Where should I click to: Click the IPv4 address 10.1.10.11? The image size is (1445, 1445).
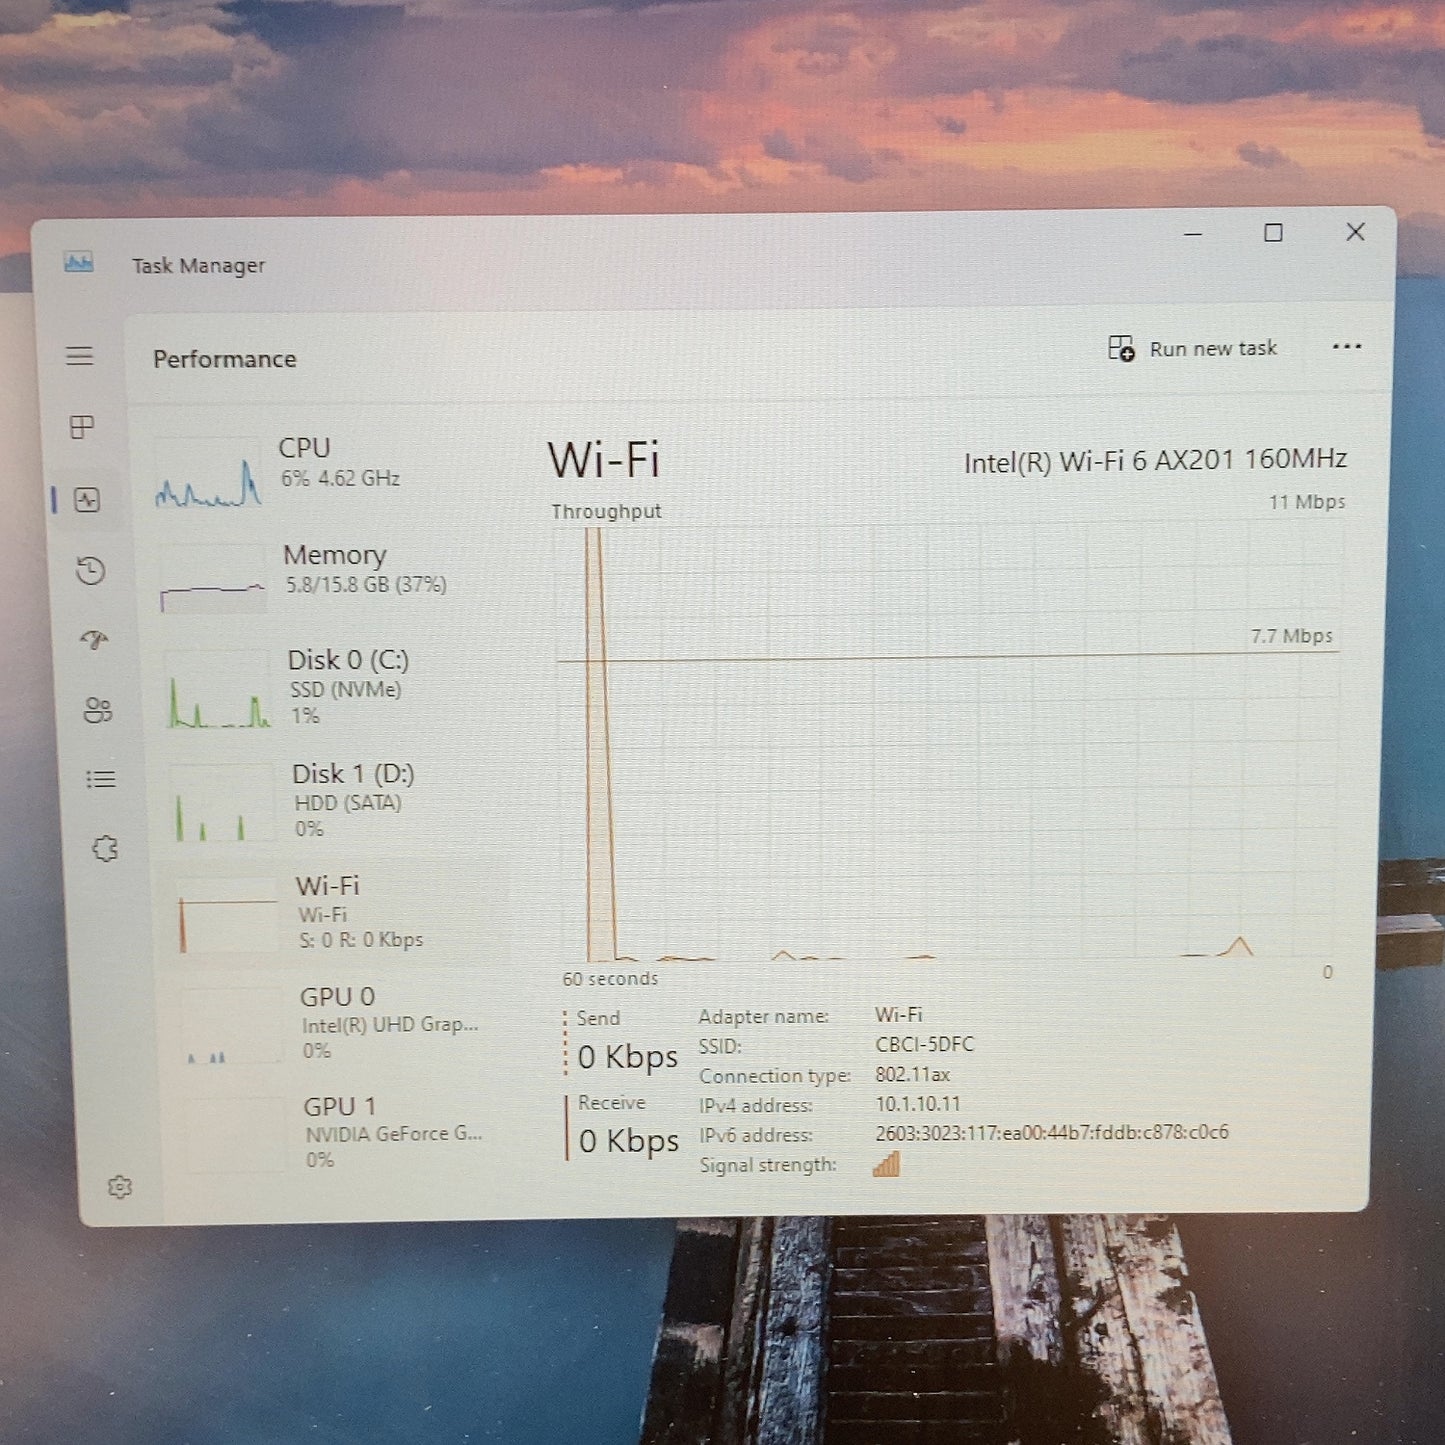pyautogui.click(x=918, y=1104)
